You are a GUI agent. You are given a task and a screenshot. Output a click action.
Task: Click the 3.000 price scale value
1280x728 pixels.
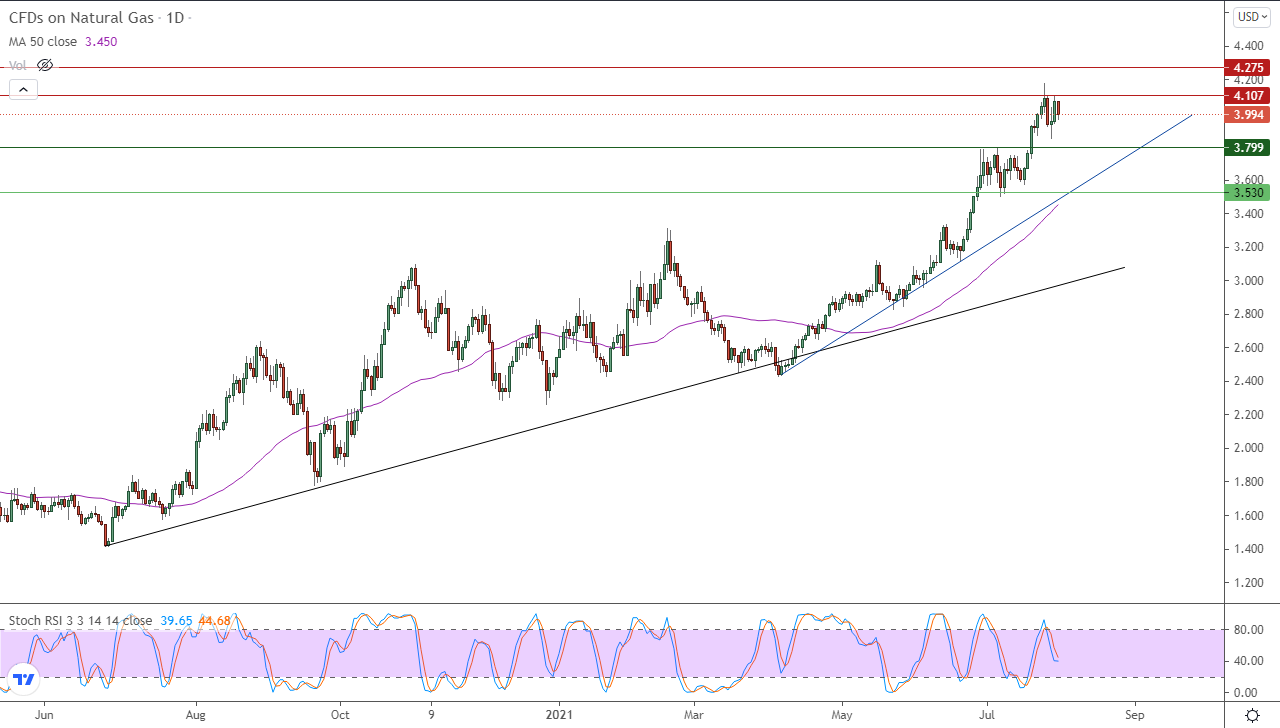coord(1249,281)
